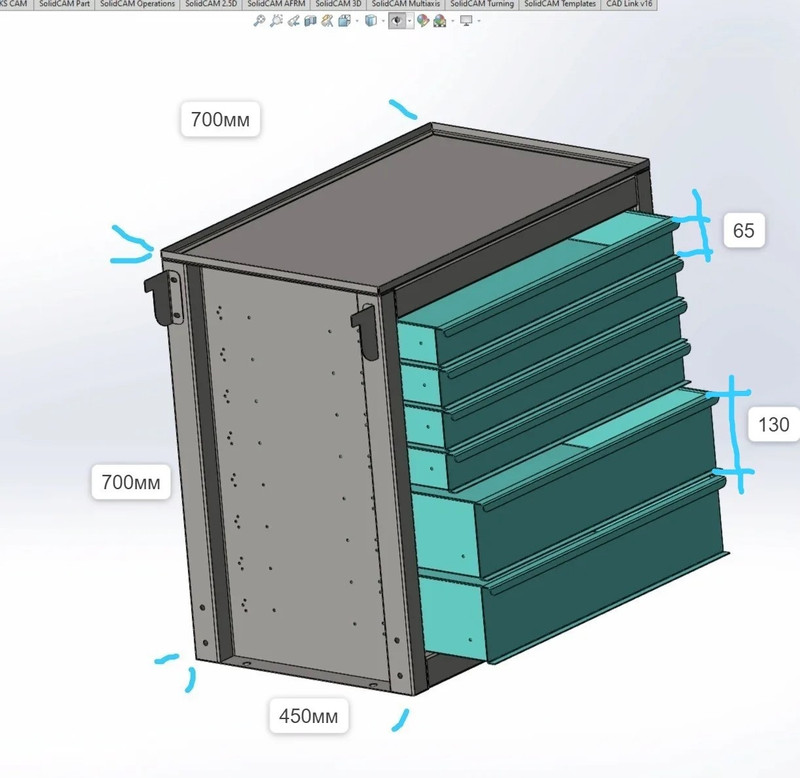Click the Zoom to Fit icon
800x778 pixels.
(260, 20)
